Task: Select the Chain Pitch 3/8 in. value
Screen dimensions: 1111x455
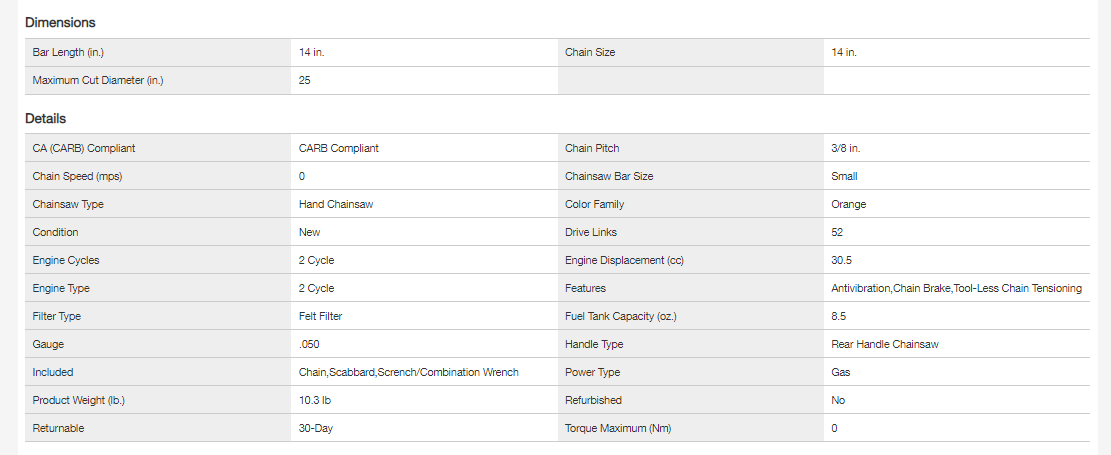Action: tap(846, 148)
